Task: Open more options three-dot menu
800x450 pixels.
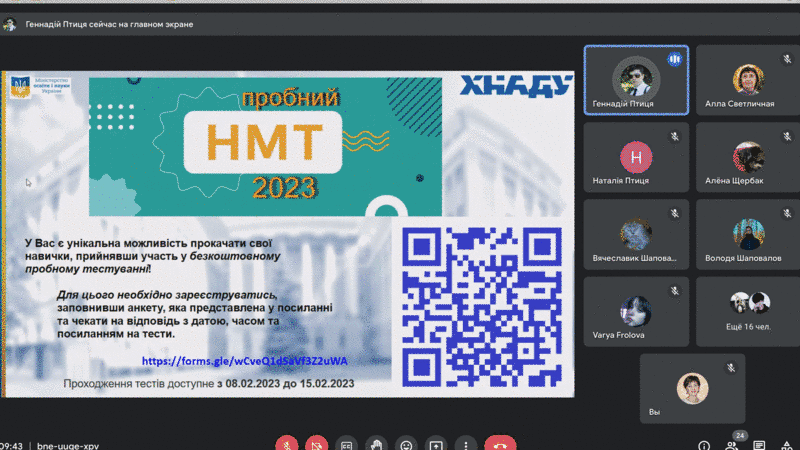Action: coord(466,445)
